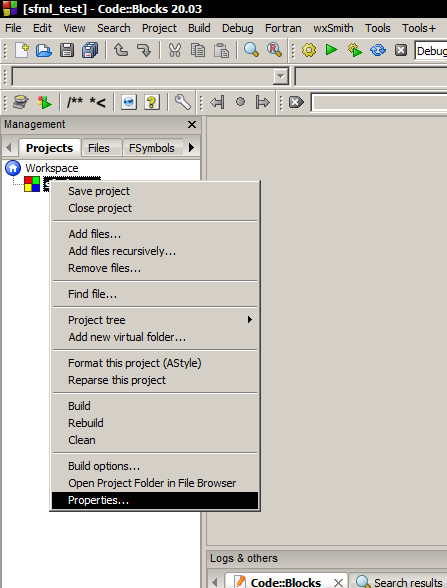Open the Tools+ menu
This screenshot has width=447, height=588.
pos(419,28)
